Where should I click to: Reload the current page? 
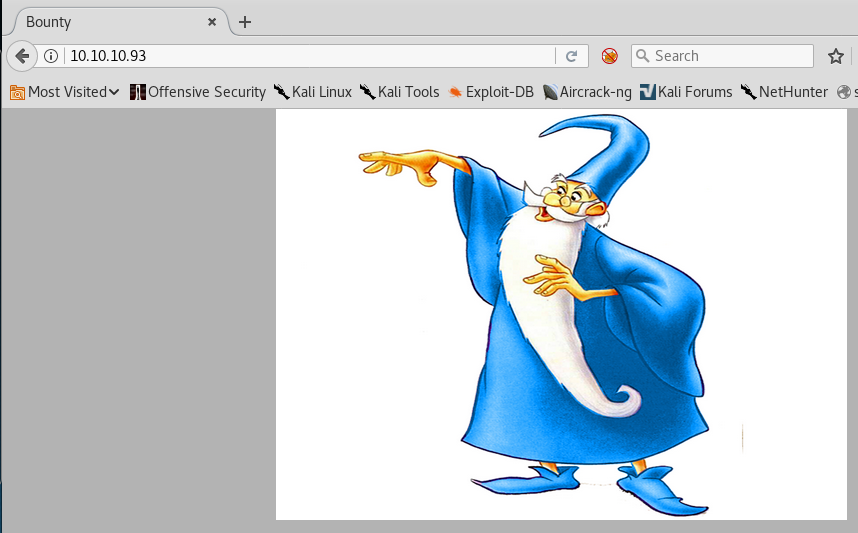coord(572,57)
